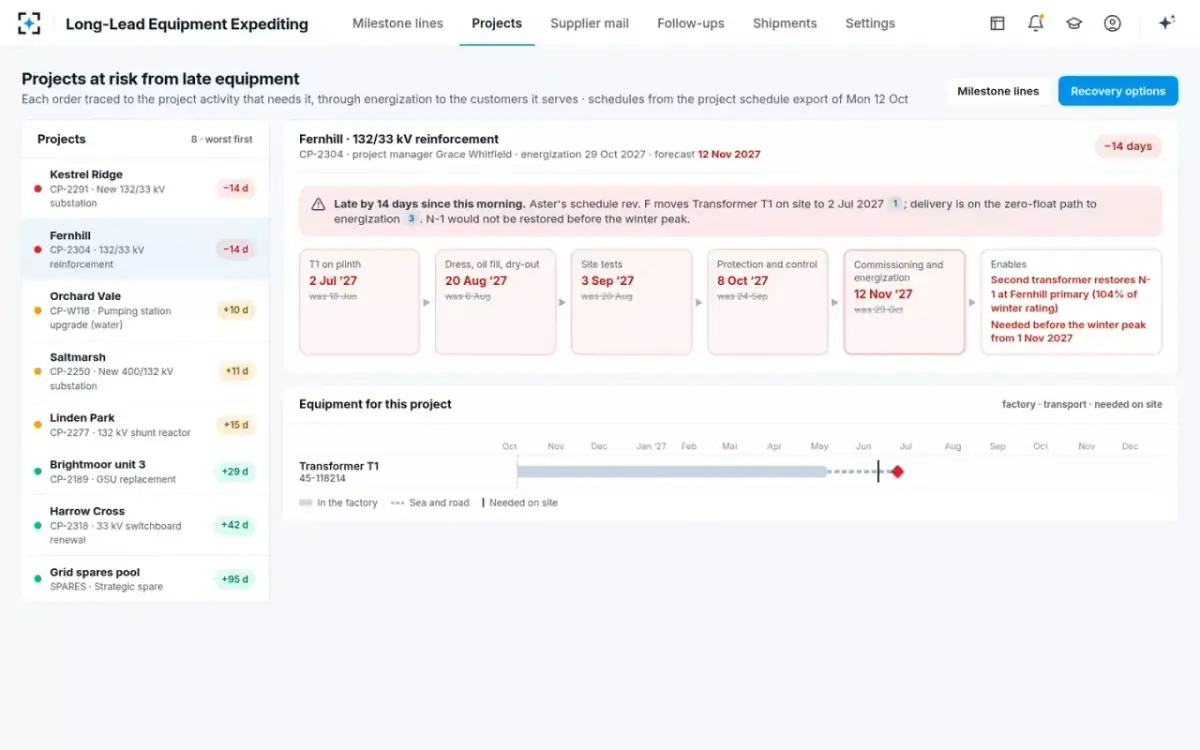Click the "−14 days" badge in Fernhill header
Image resolution: width=1200 pixels, height=750 pixels.
(1128, 146)
